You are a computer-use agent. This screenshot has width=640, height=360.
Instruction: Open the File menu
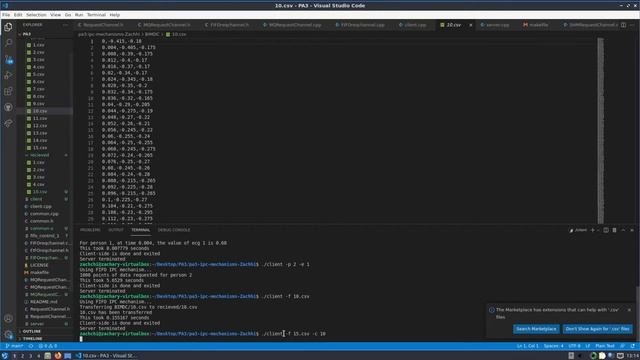point(6,15)
